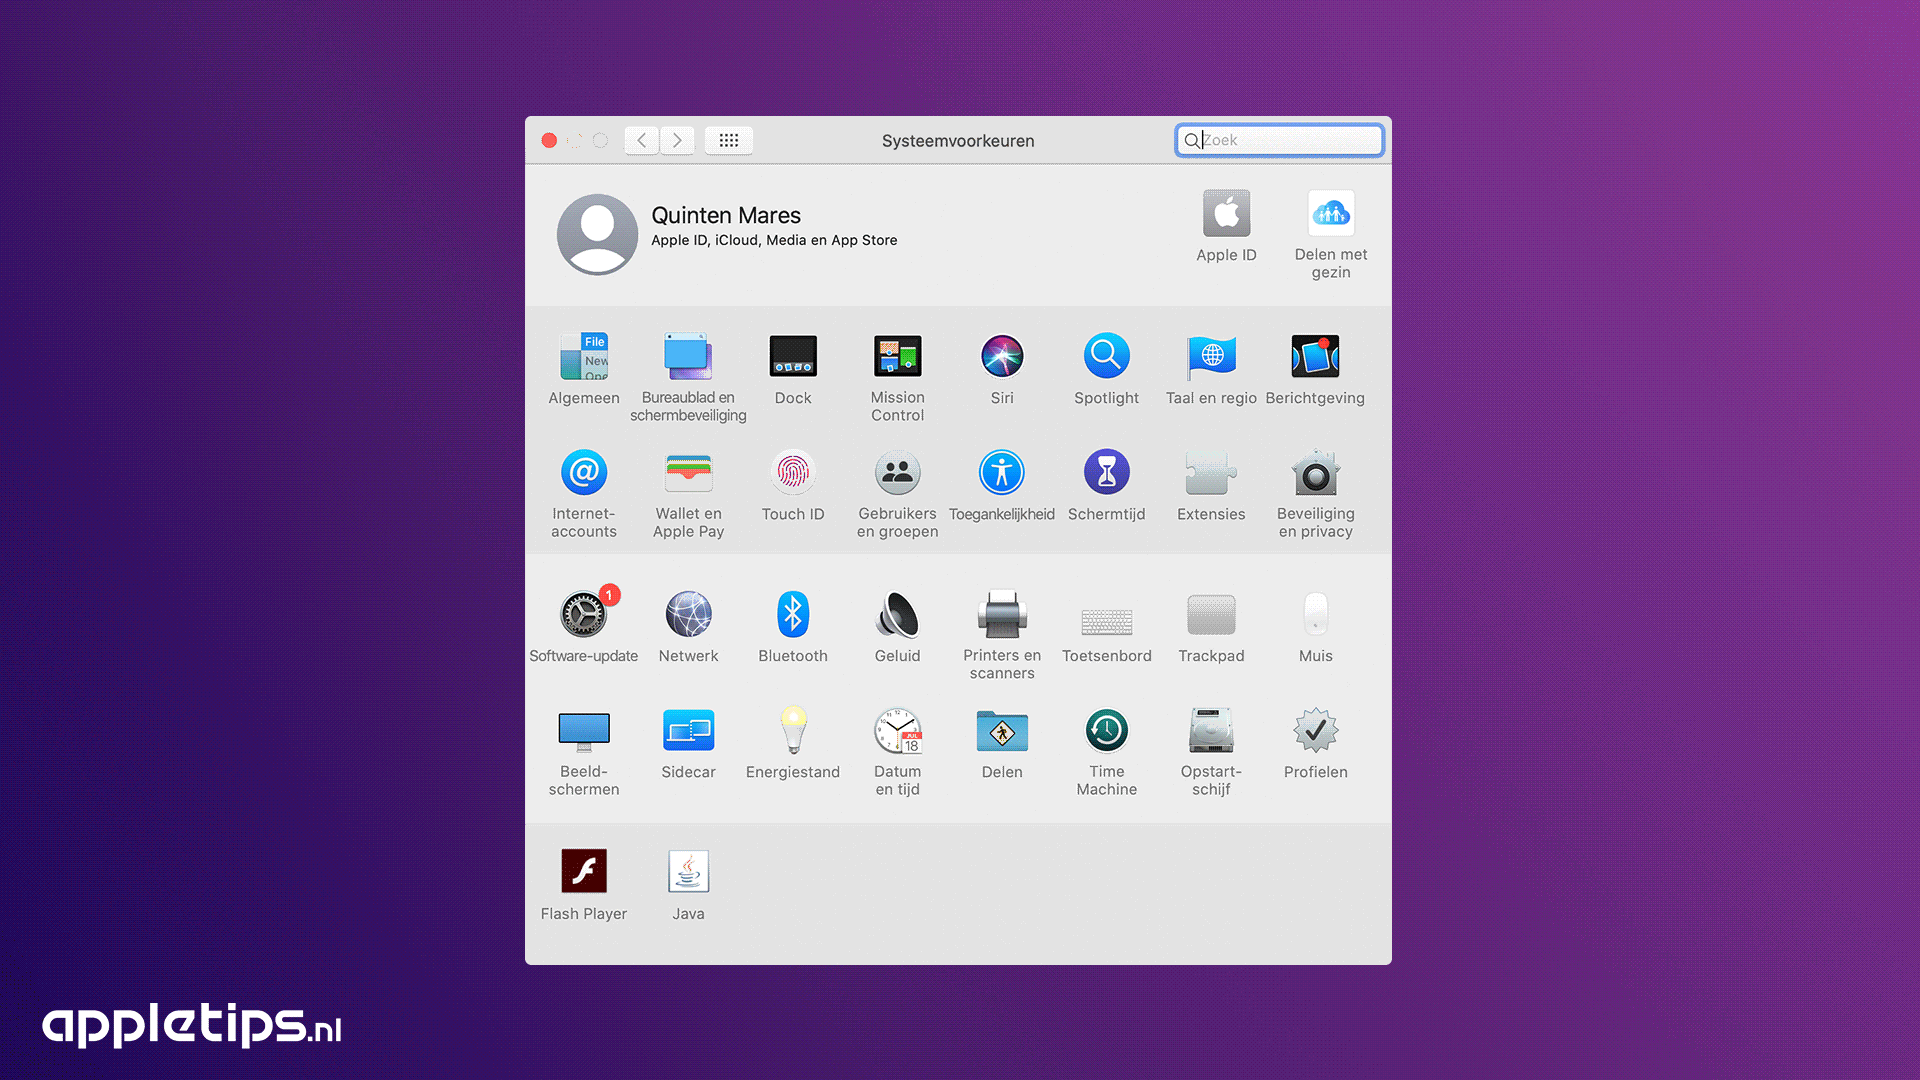Open the Bluetooth preferences pane
The width and height of the screenshot is (1920, 1080).
(x=792, y=615)
